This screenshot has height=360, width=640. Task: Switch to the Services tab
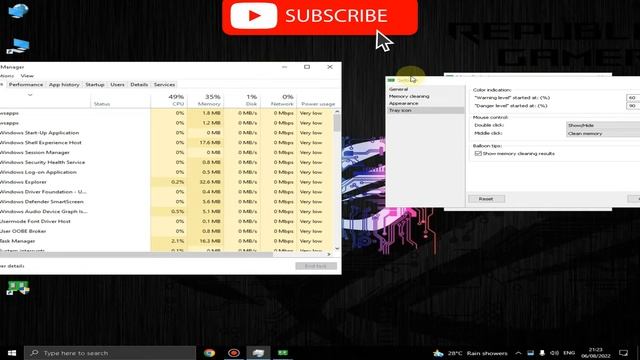[164, 84]
